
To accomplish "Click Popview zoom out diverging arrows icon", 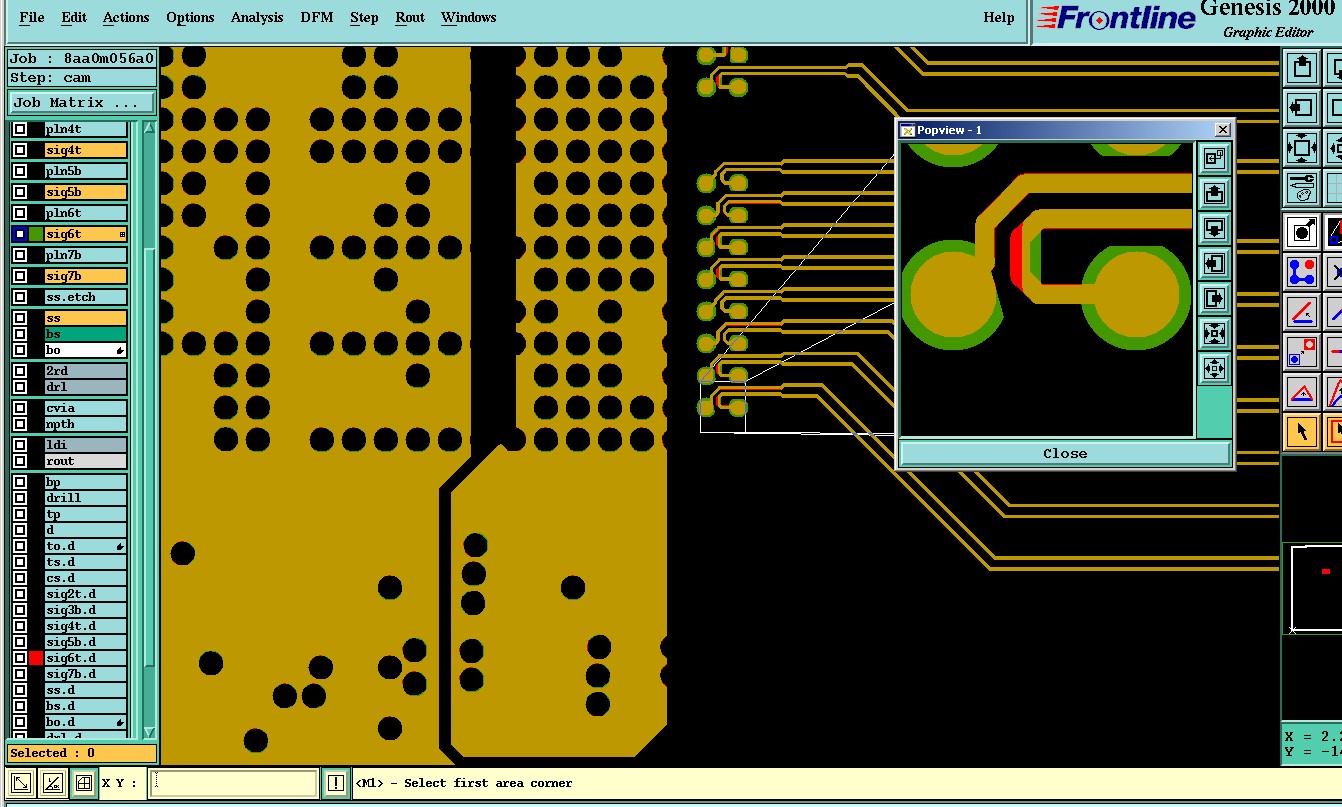I will (x=1214, y=368).
